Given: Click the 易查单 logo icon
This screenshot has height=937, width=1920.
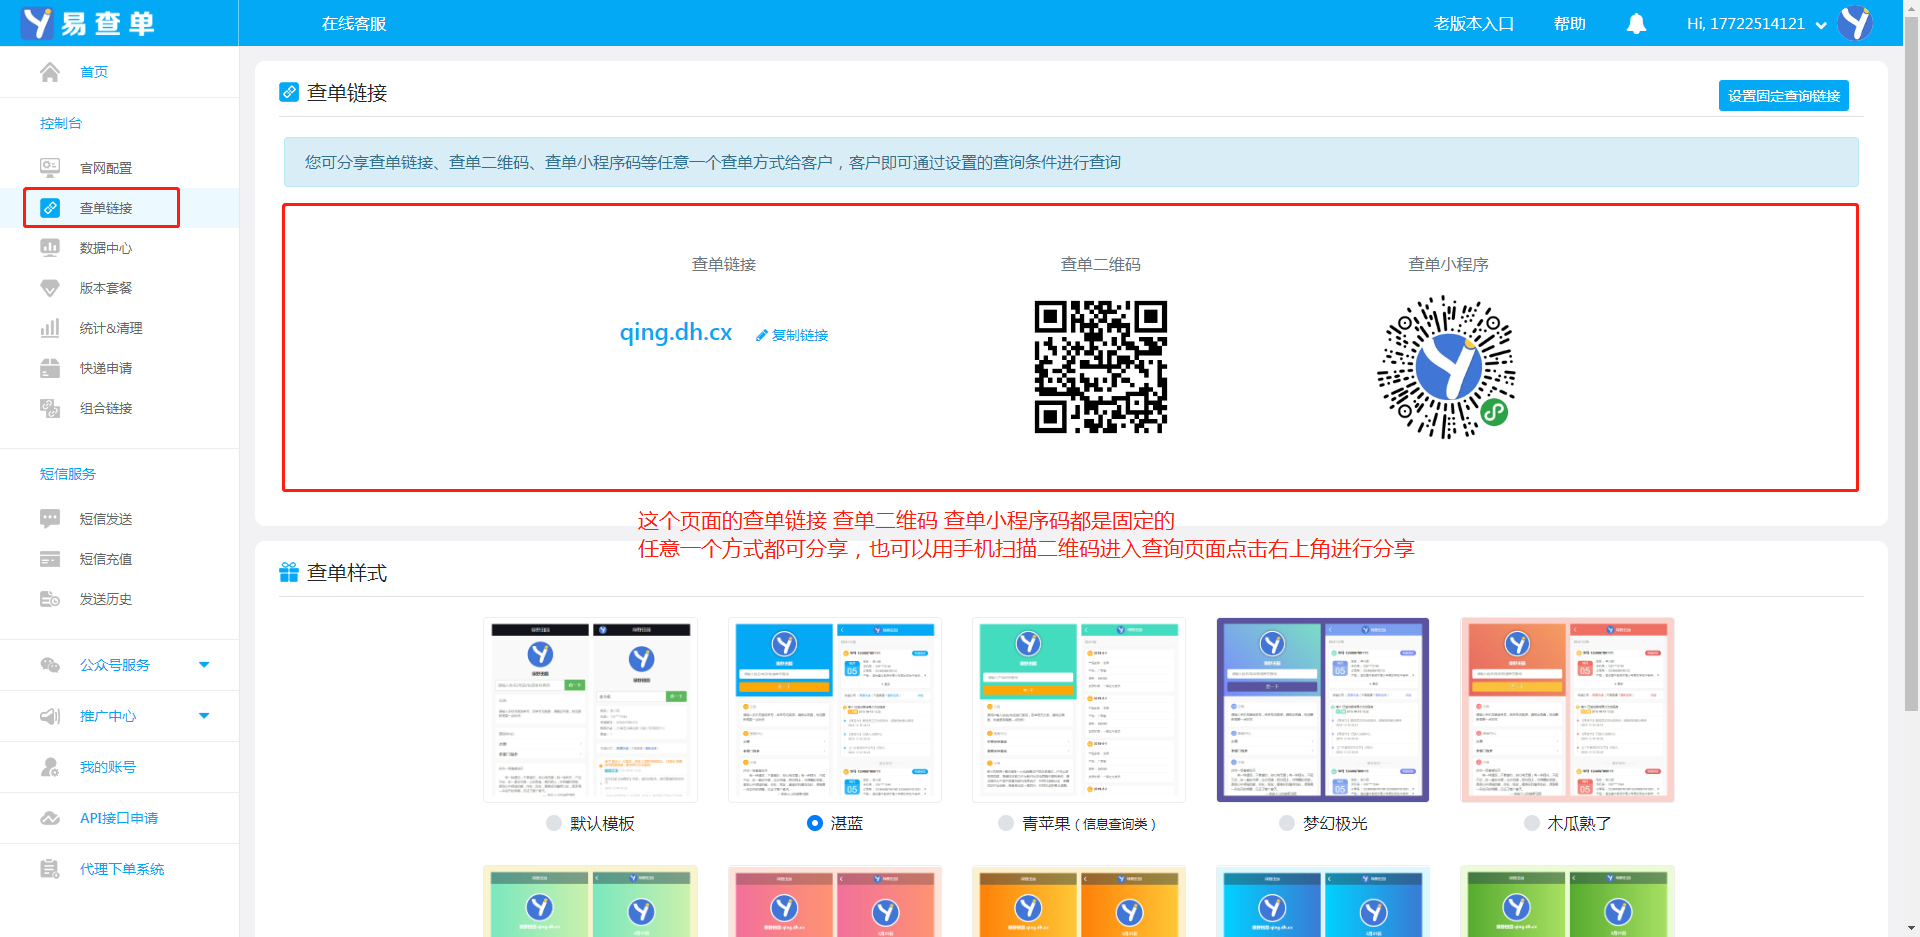Looking at the screenshot, I should pyautogui.click(x=37, y=22).
